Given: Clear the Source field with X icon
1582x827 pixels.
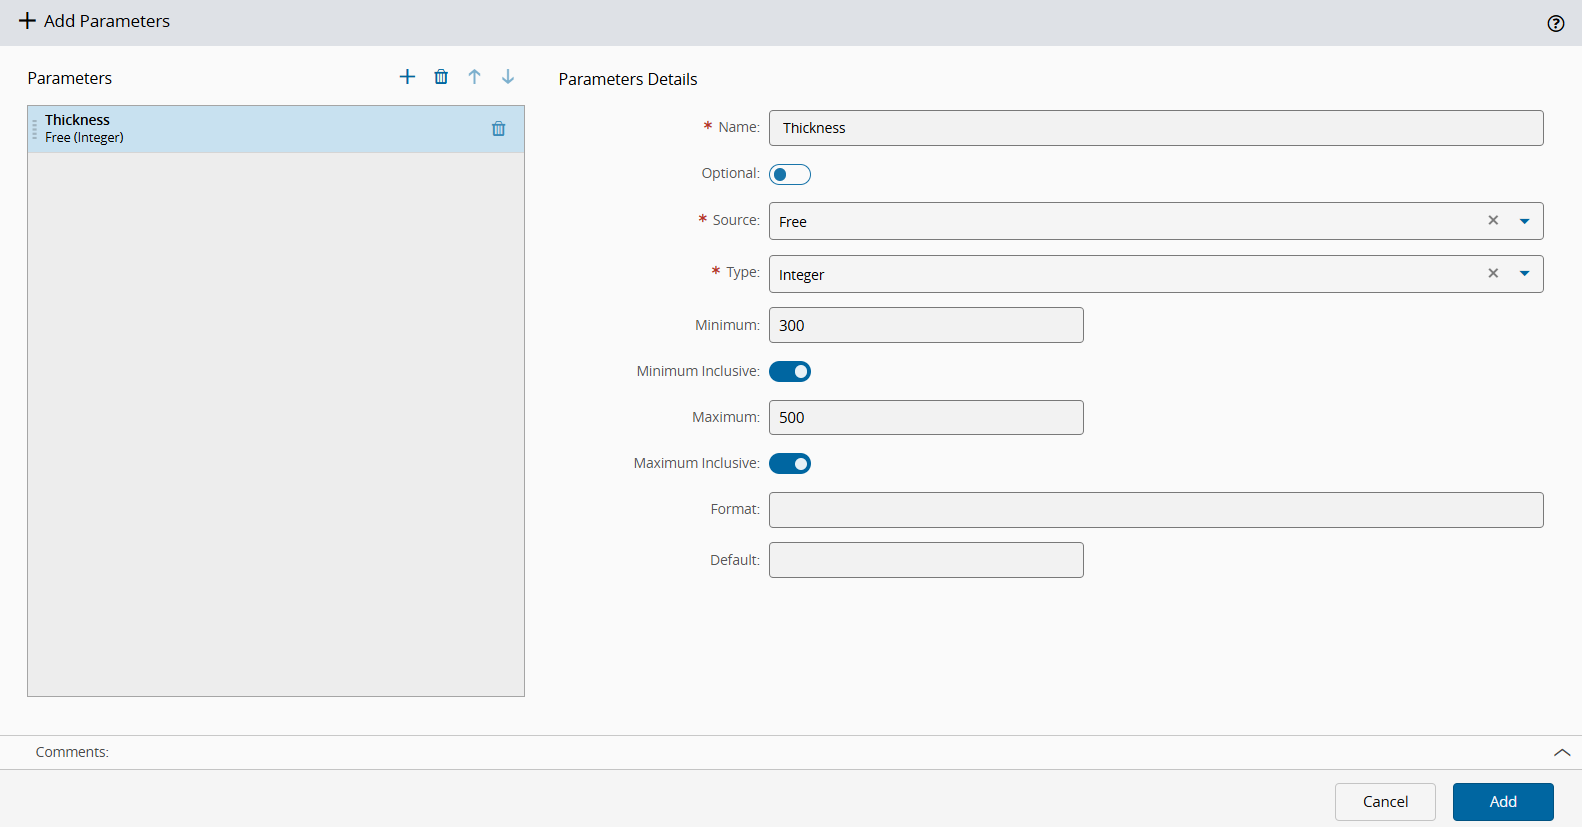Looking at the screenshot, I should click(x=1493, y=220).
